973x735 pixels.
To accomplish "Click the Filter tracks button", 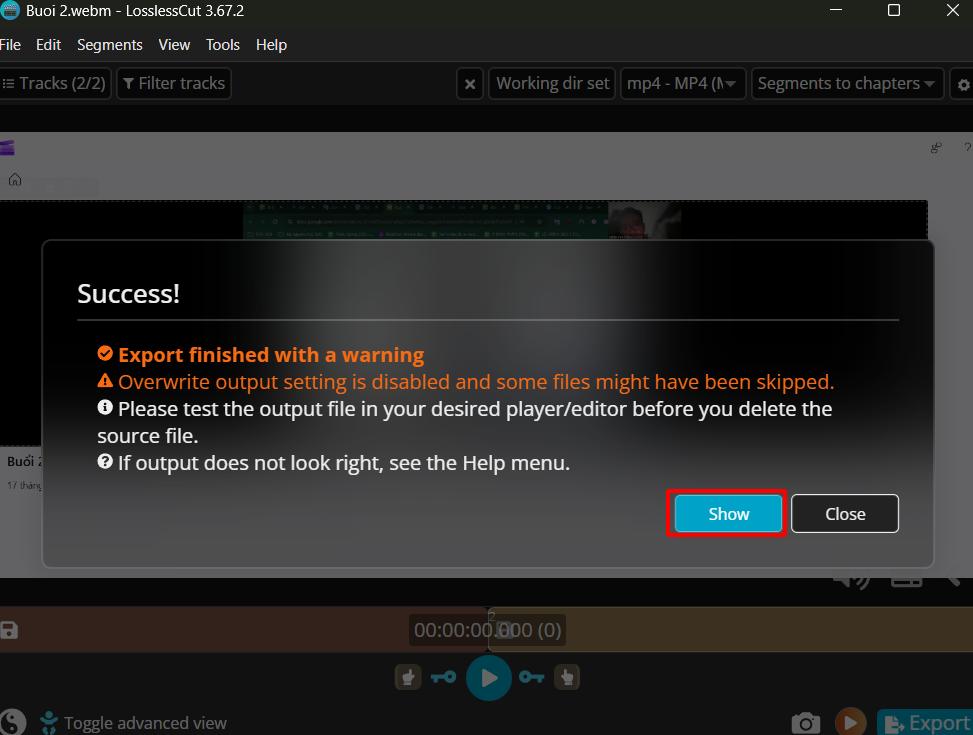I will point(174,83).
